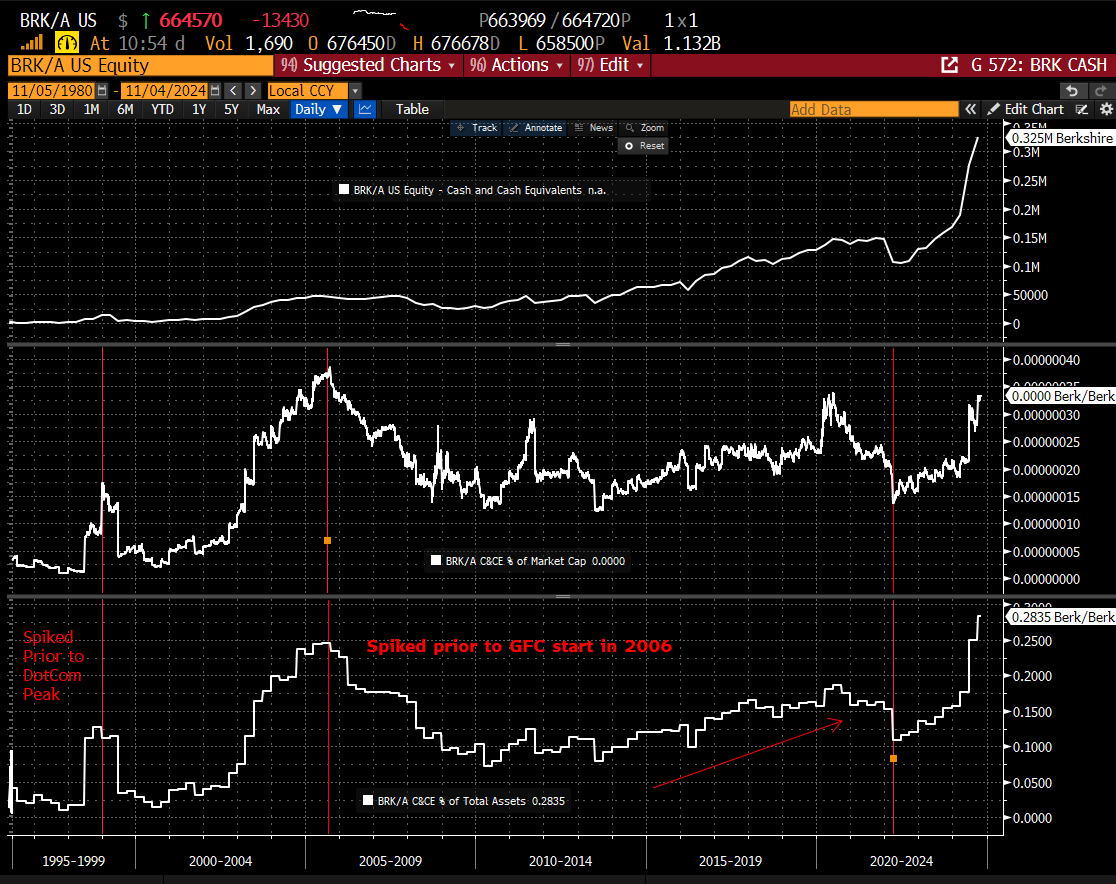Open chart settings gear

(x=1106, y=110)
